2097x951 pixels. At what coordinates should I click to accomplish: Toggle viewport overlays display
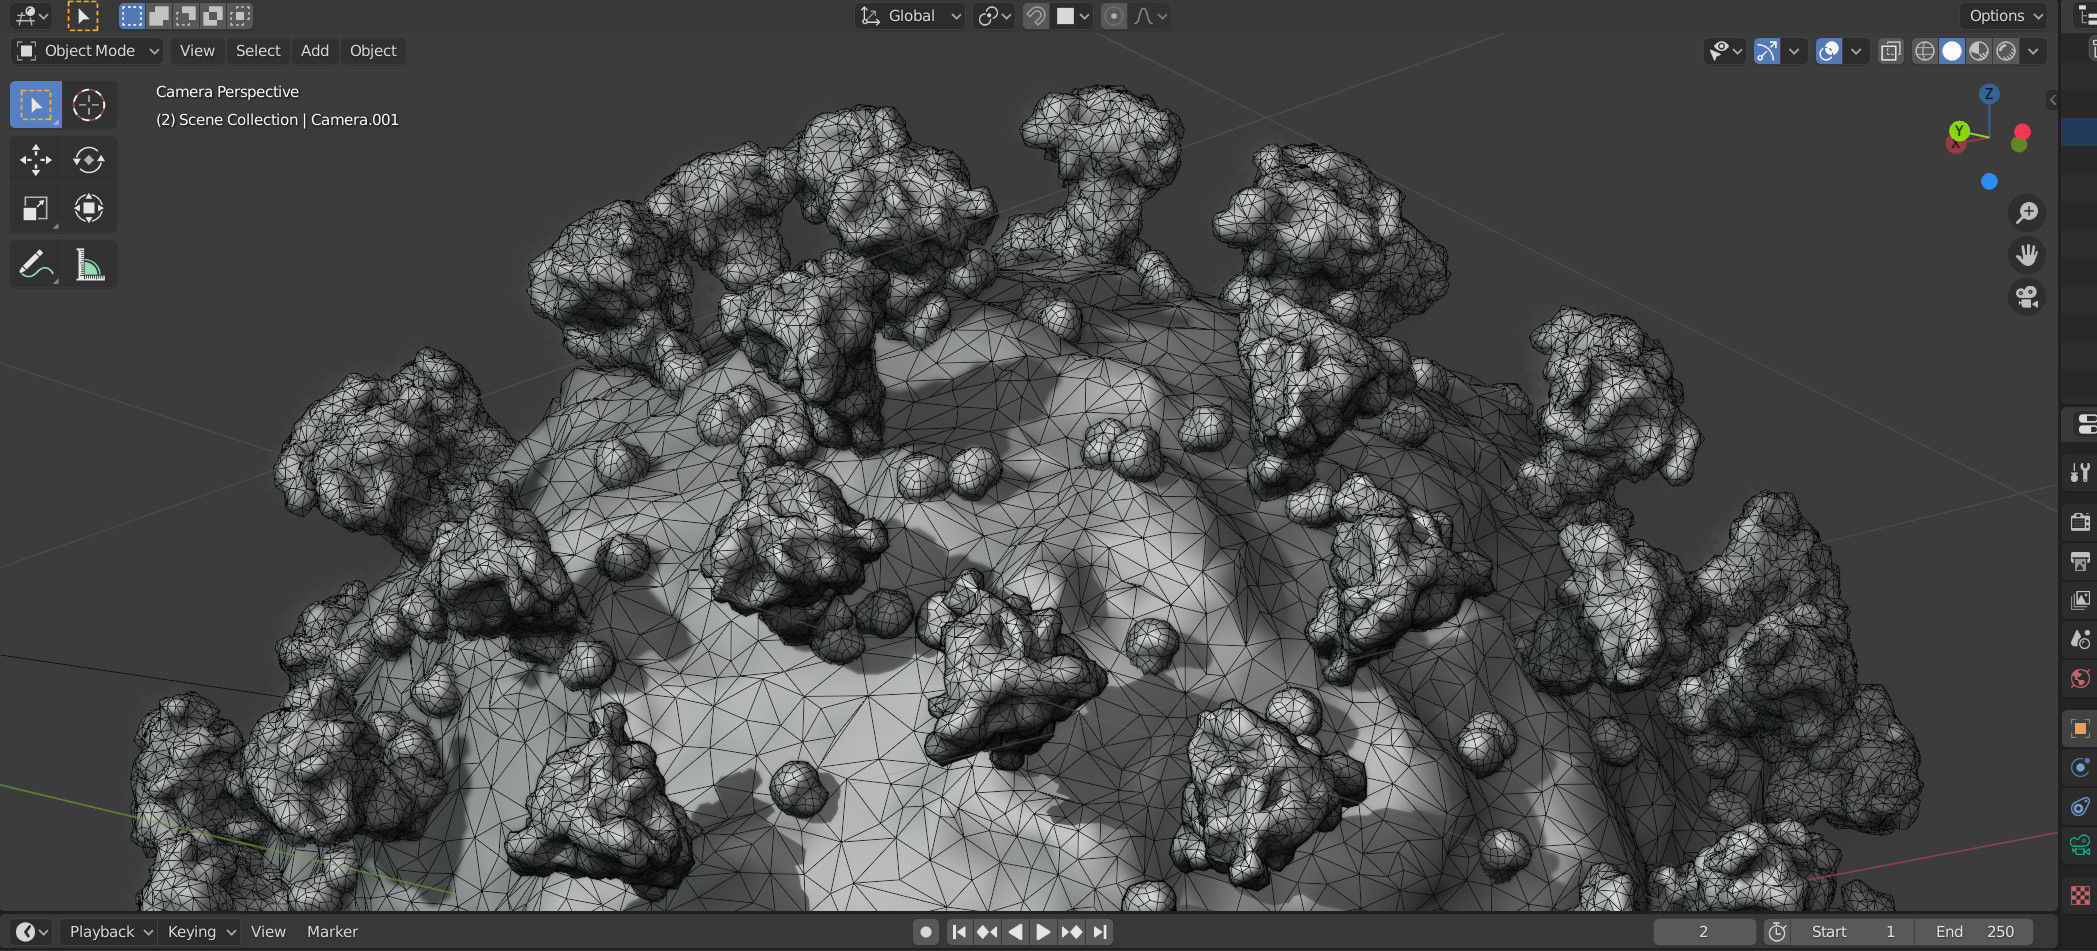[1829, 51]
